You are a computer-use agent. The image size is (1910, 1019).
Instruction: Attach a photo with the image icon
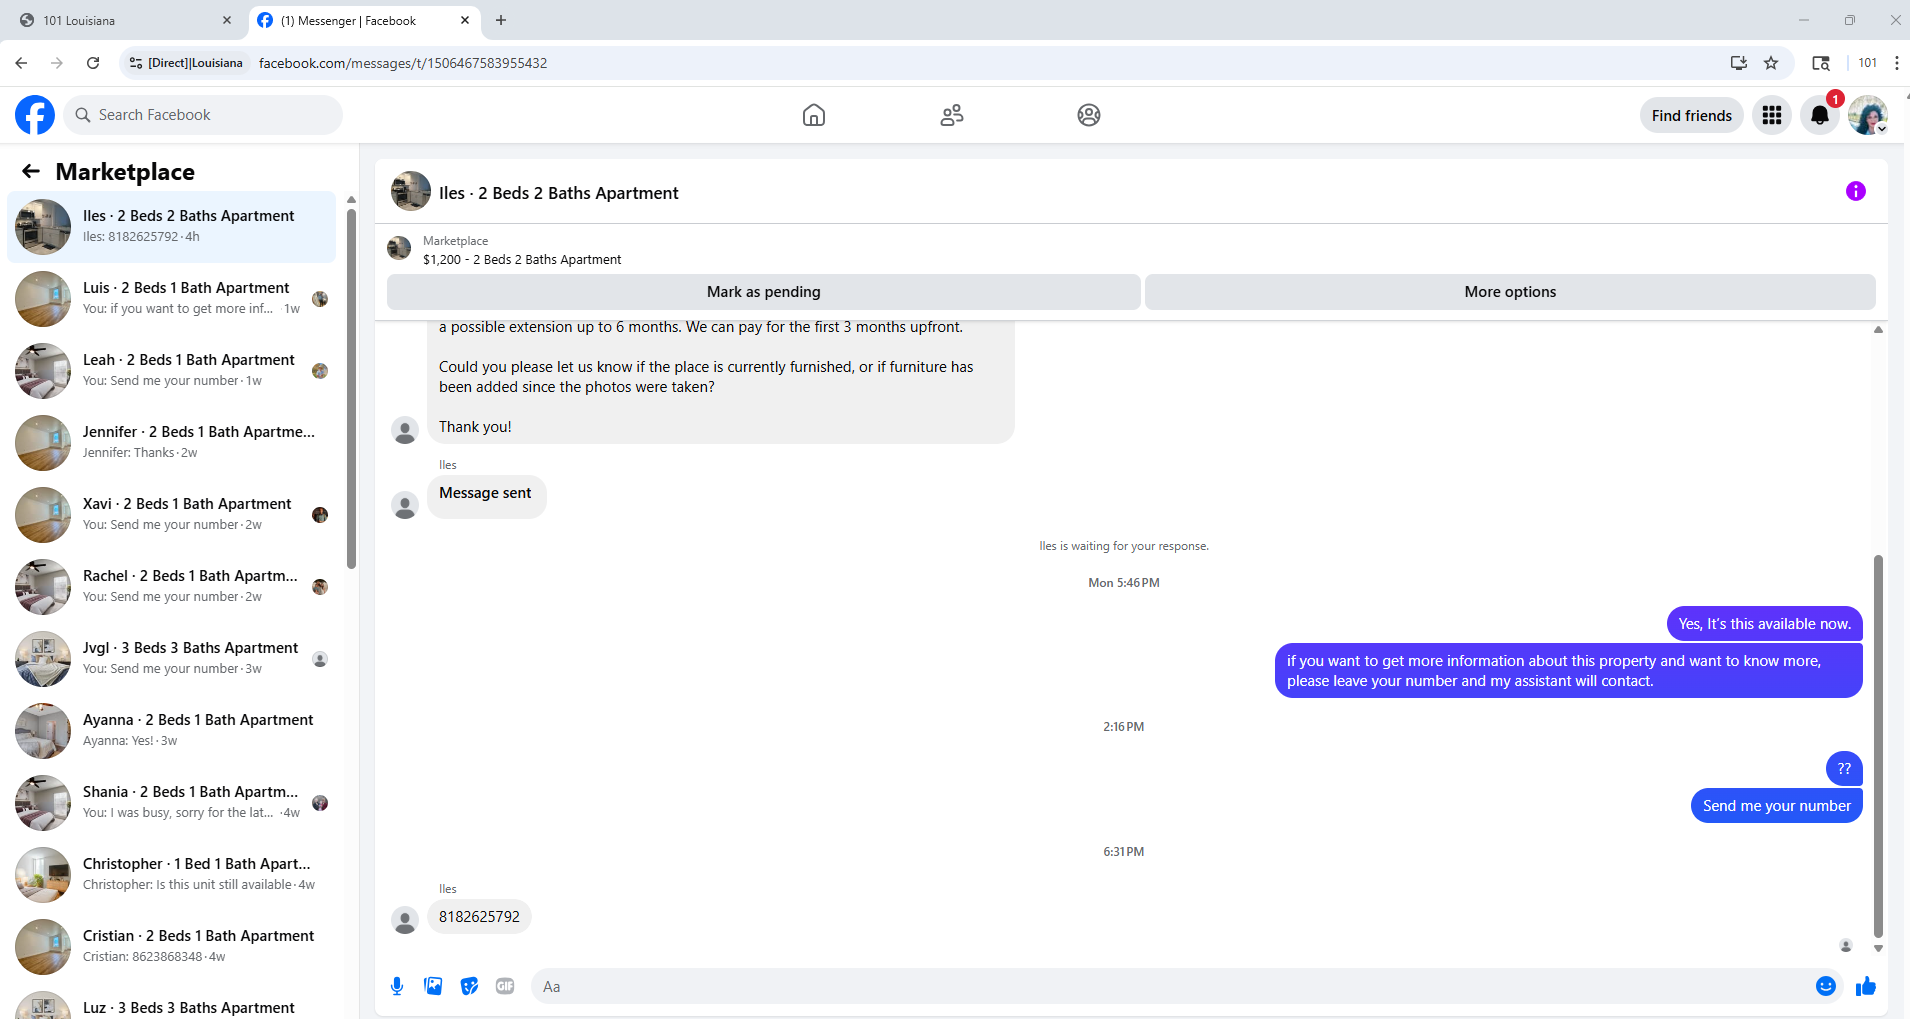point(433,986)
